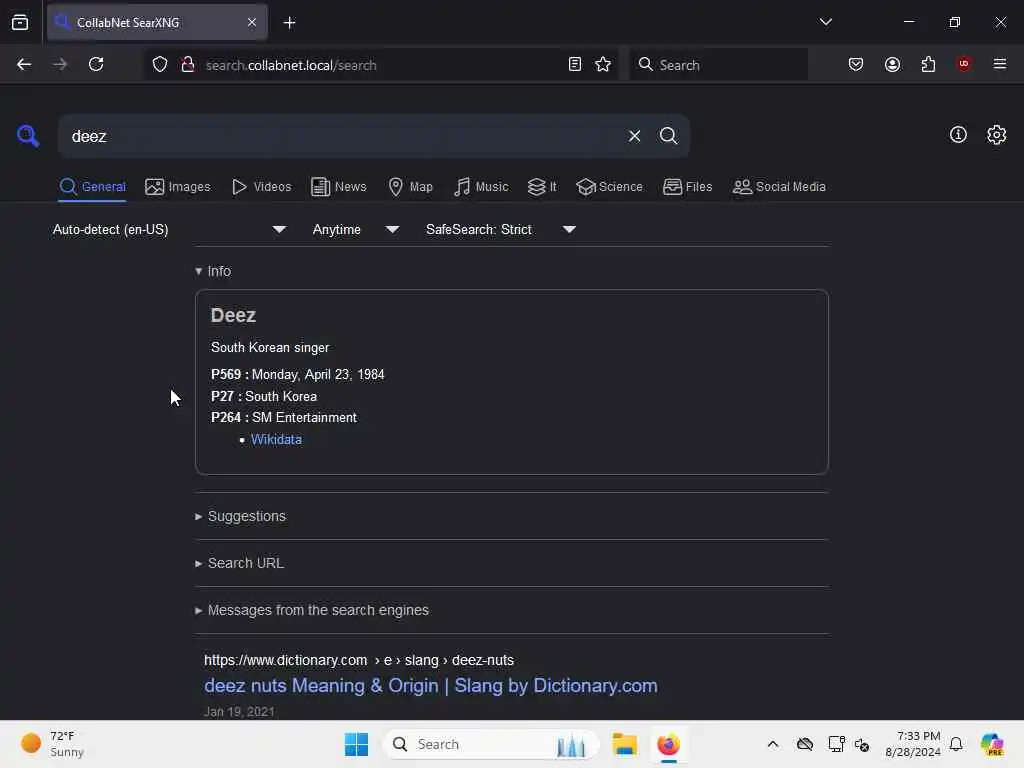Viewport: 1024px width, 768px height.
Task: Open Firefox View recent browsing
Action: [20, 22]
